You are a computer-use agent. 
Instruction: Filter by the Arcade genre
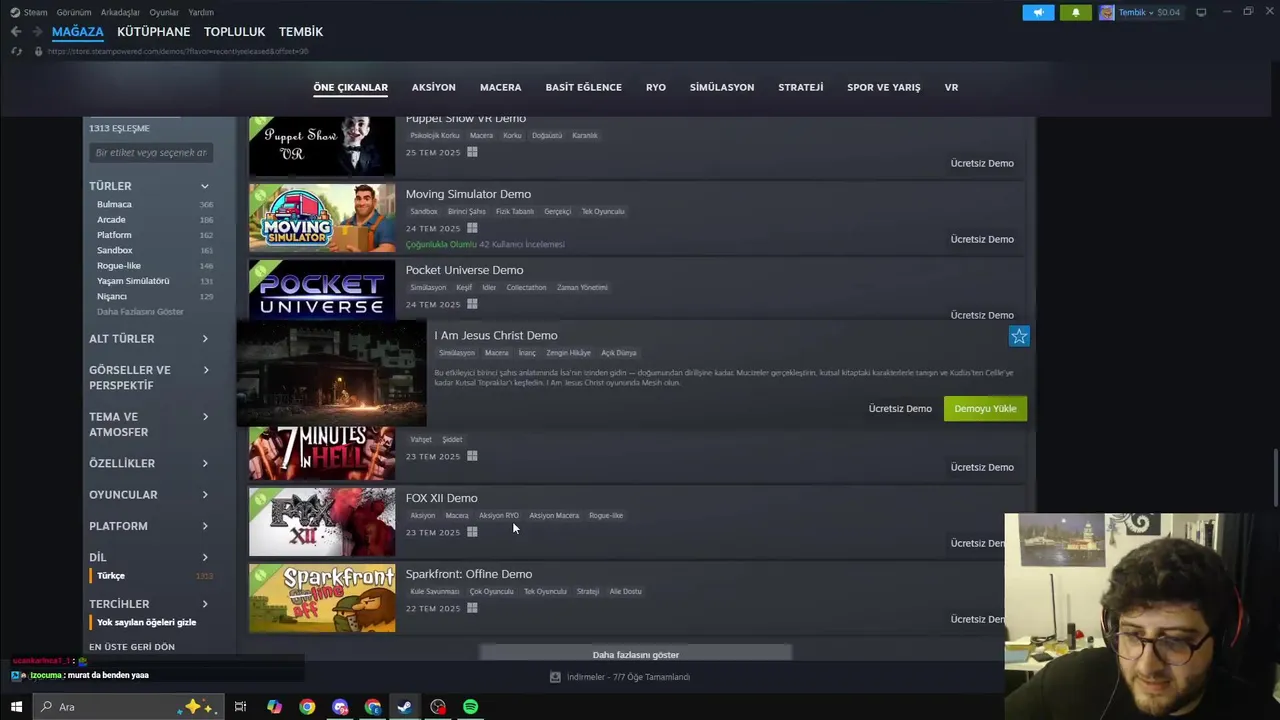111,220
